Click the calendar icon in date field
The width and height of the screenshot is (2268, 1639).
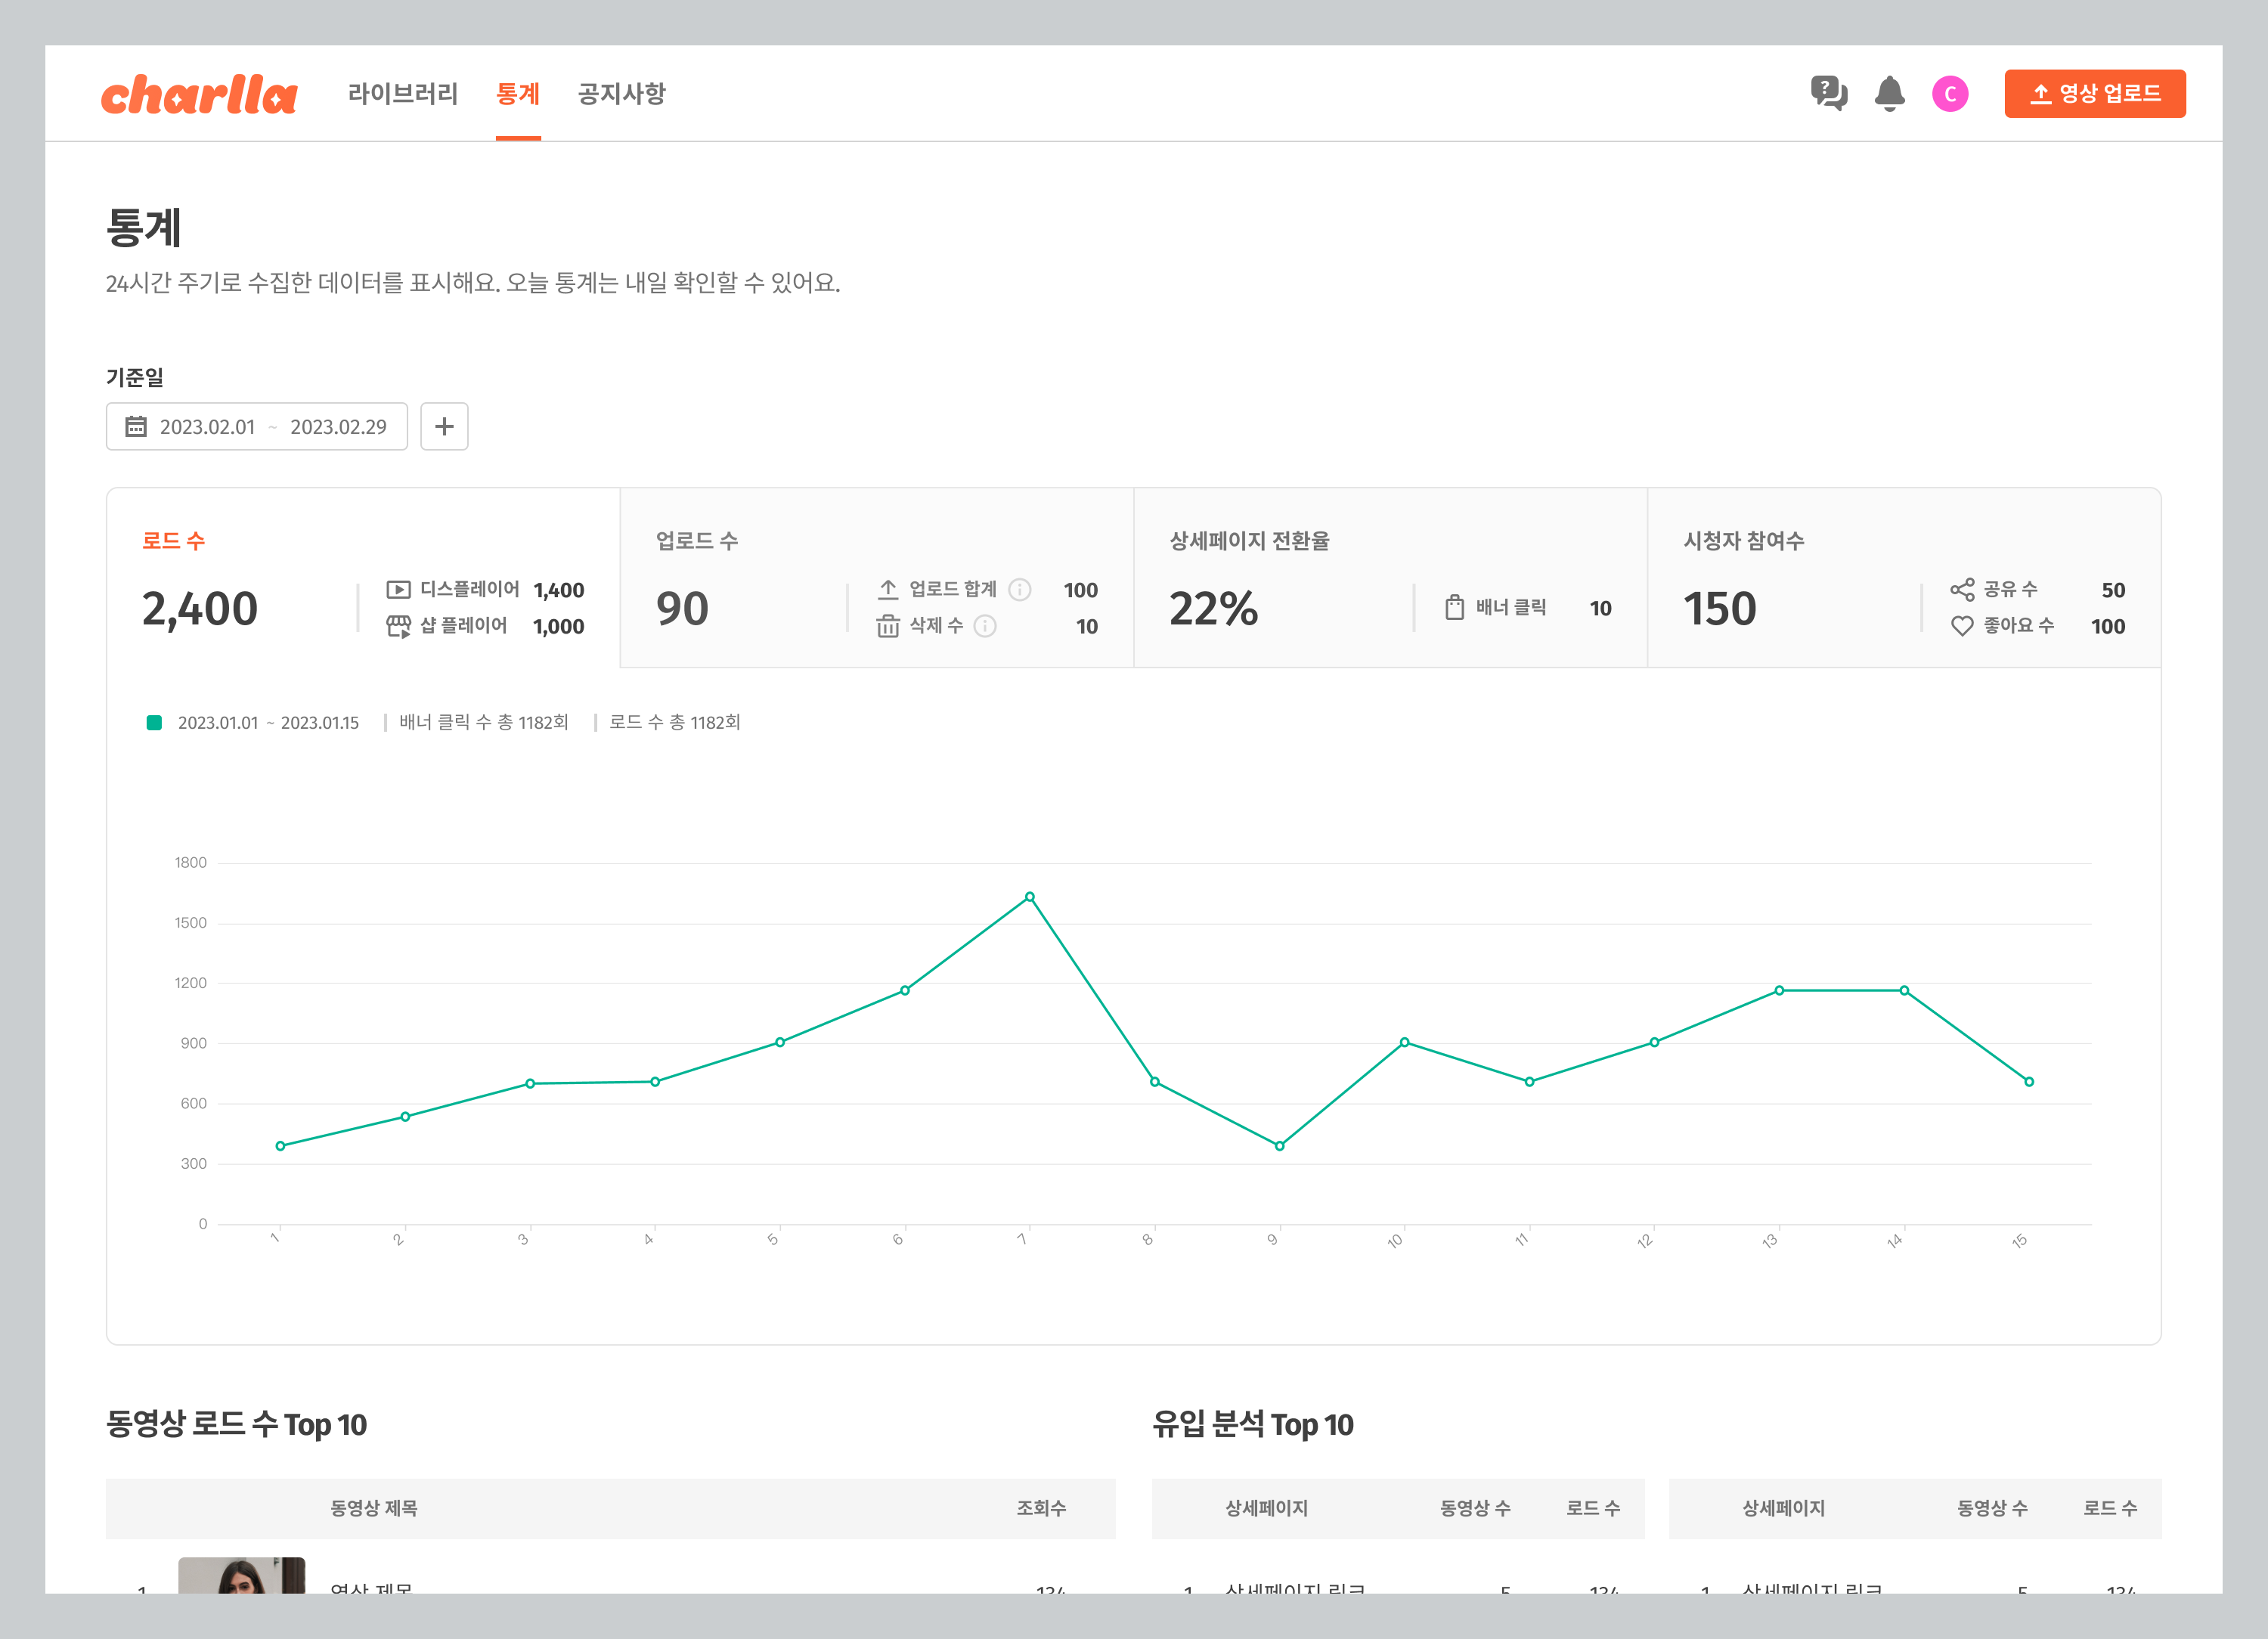click(136, 427)
